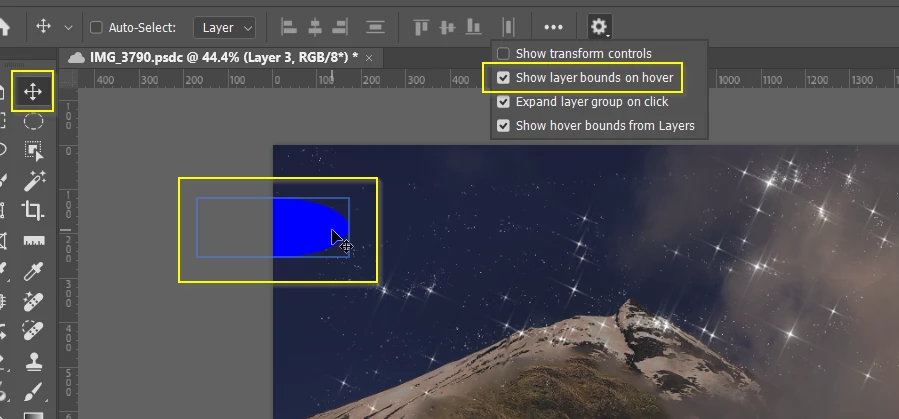899x419 pixels.
Task: Pick the Magic Wand tool
Action: (33, 181)
